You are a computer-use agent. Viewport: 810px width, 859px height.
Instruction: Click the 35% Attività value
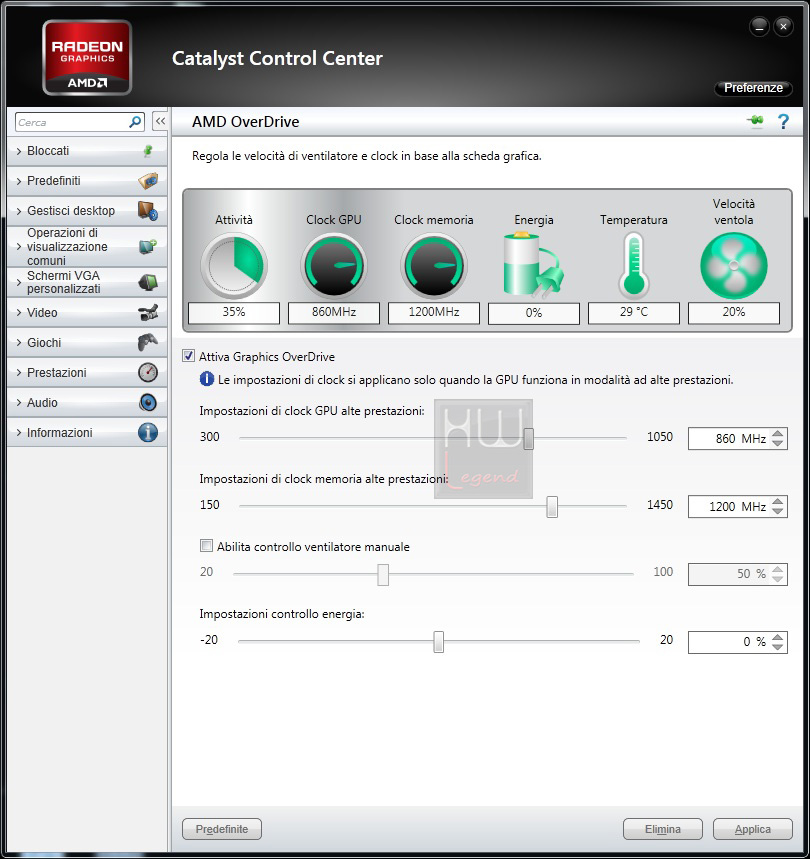coord(234,312)
